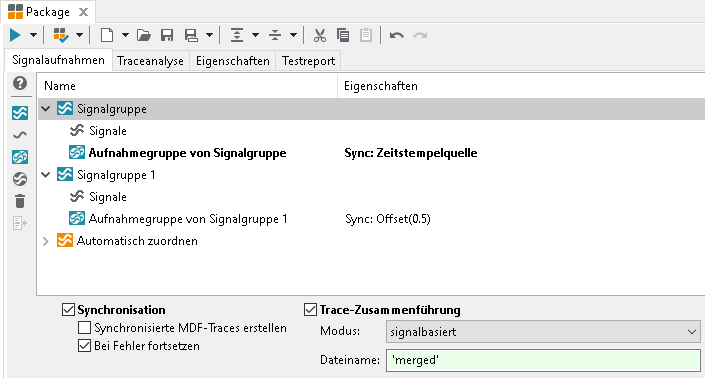The width and height of the screenshot is (705, 378).
Task: Click the Open folder icon
Action: [144, 35]
